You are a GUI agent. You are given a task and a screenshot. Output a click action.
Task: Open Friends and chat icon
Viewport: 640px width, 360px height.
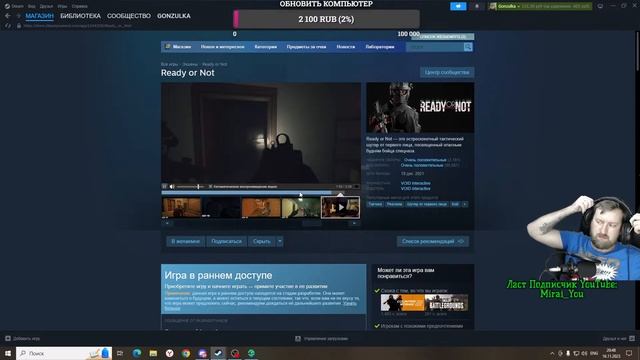(x=632, y=338)
